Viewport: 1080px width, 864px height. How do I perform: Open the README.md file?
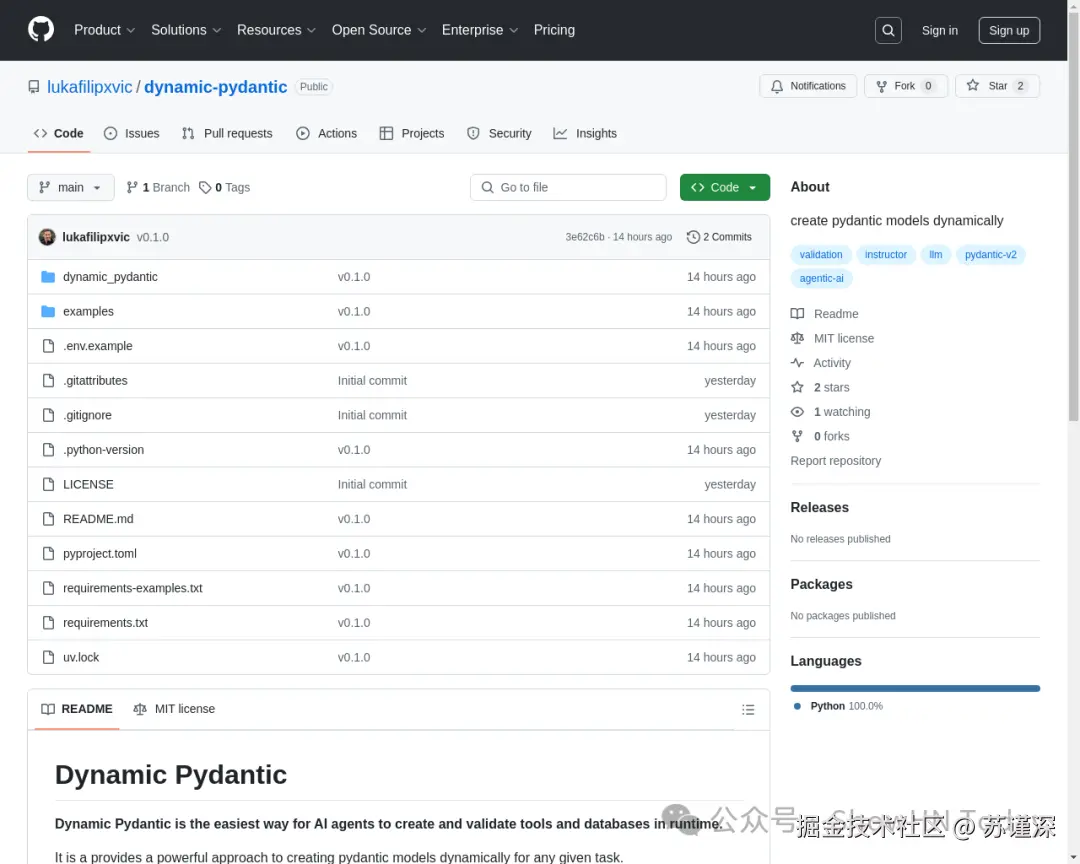(x=98, y=519)
